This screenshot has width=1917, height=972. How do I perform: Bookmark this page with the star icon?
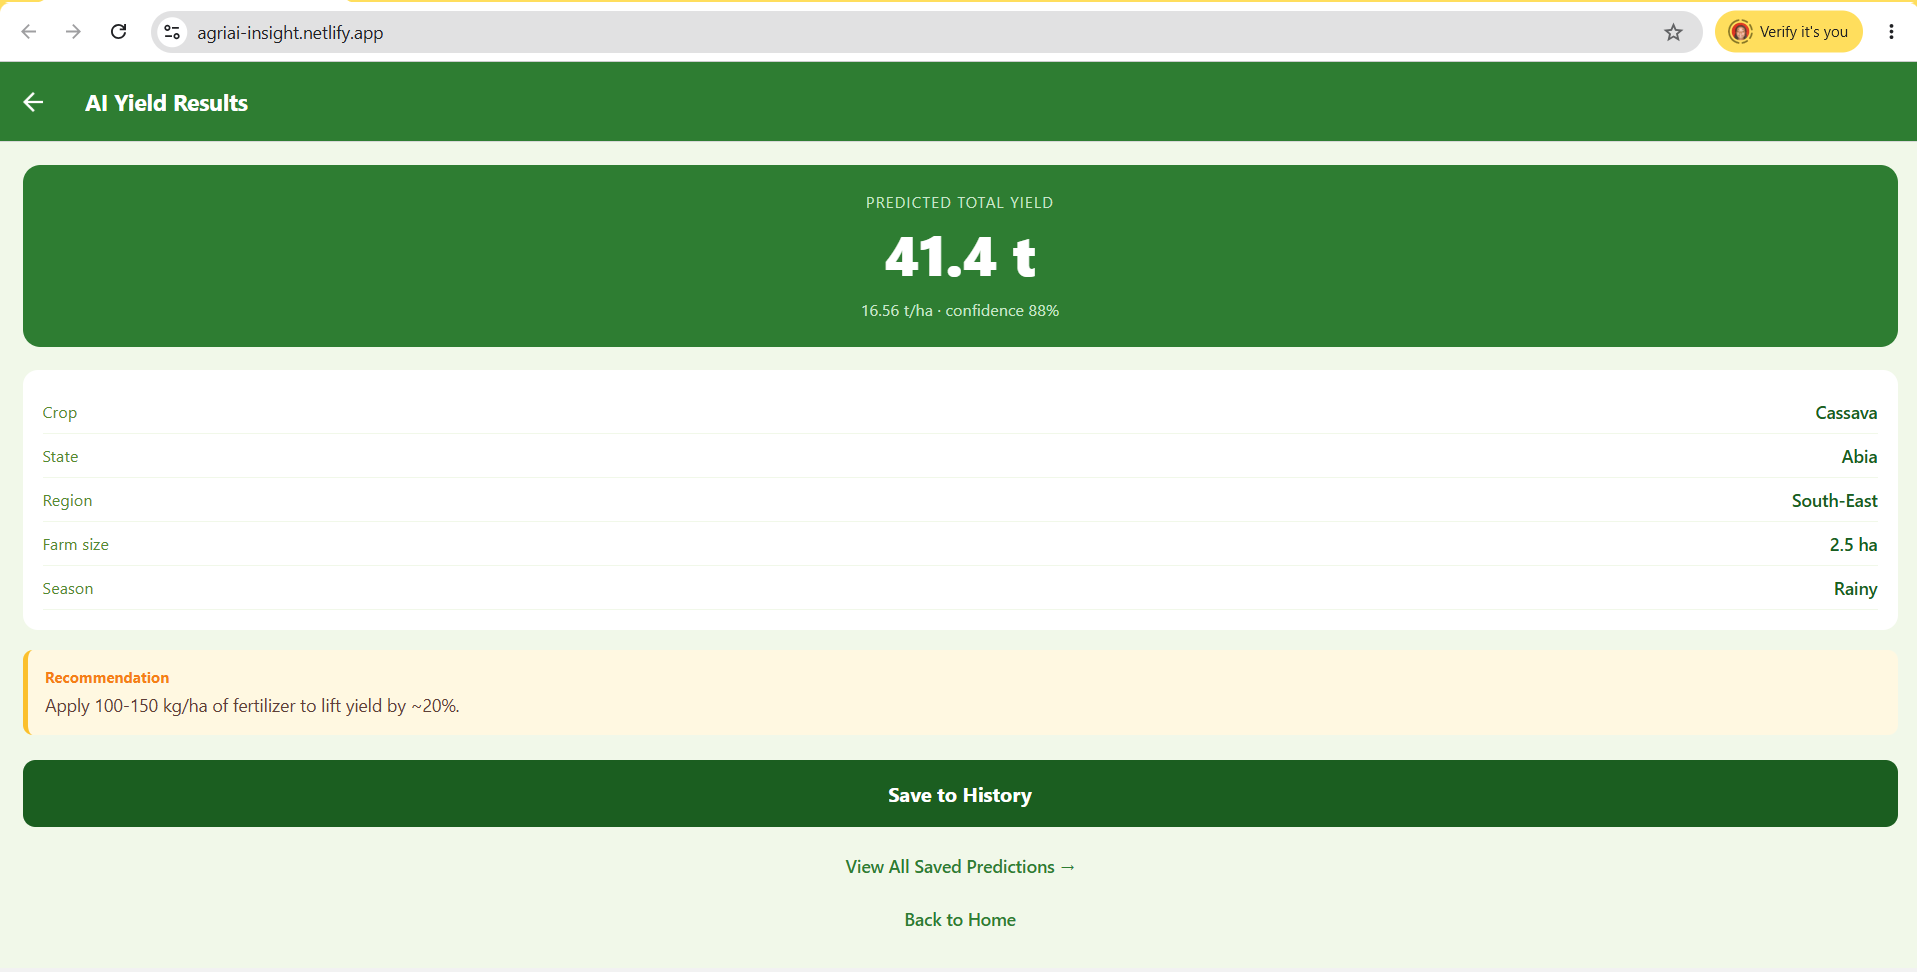[x=1673, y=32]
